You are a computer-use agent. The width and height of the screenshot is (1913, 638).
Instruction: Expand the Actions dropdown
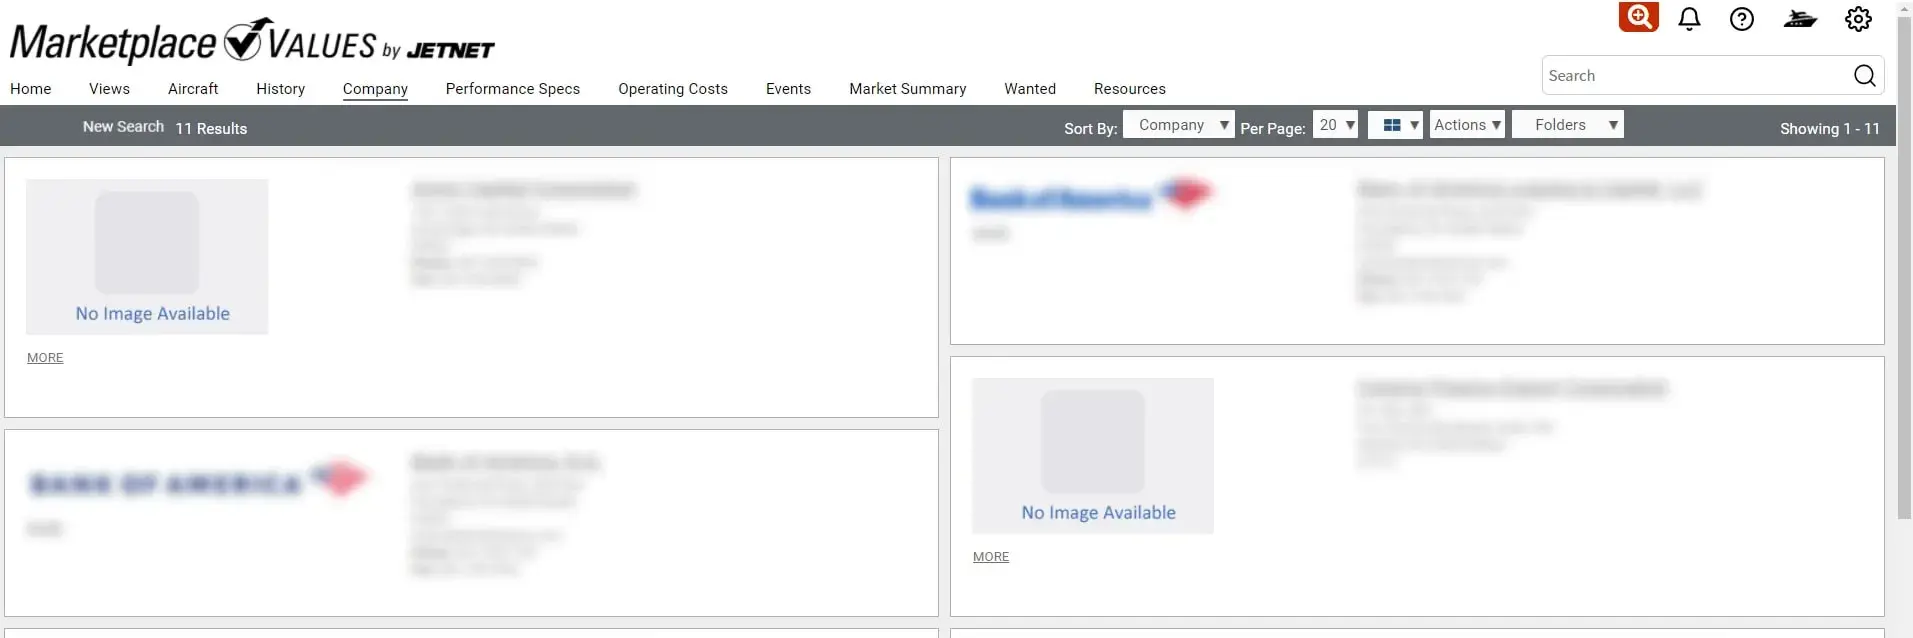click(1466, 125)
